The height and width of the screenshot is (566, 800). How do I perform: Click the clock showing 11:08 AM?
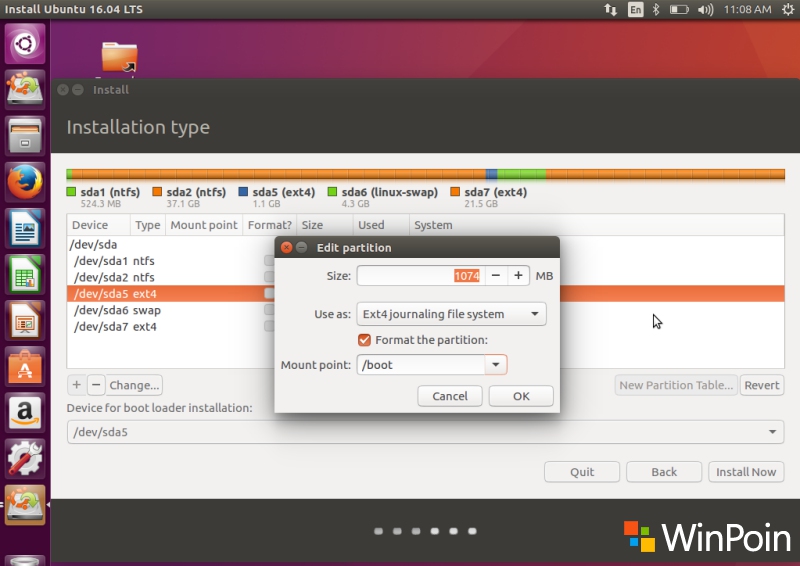(747, 9)
